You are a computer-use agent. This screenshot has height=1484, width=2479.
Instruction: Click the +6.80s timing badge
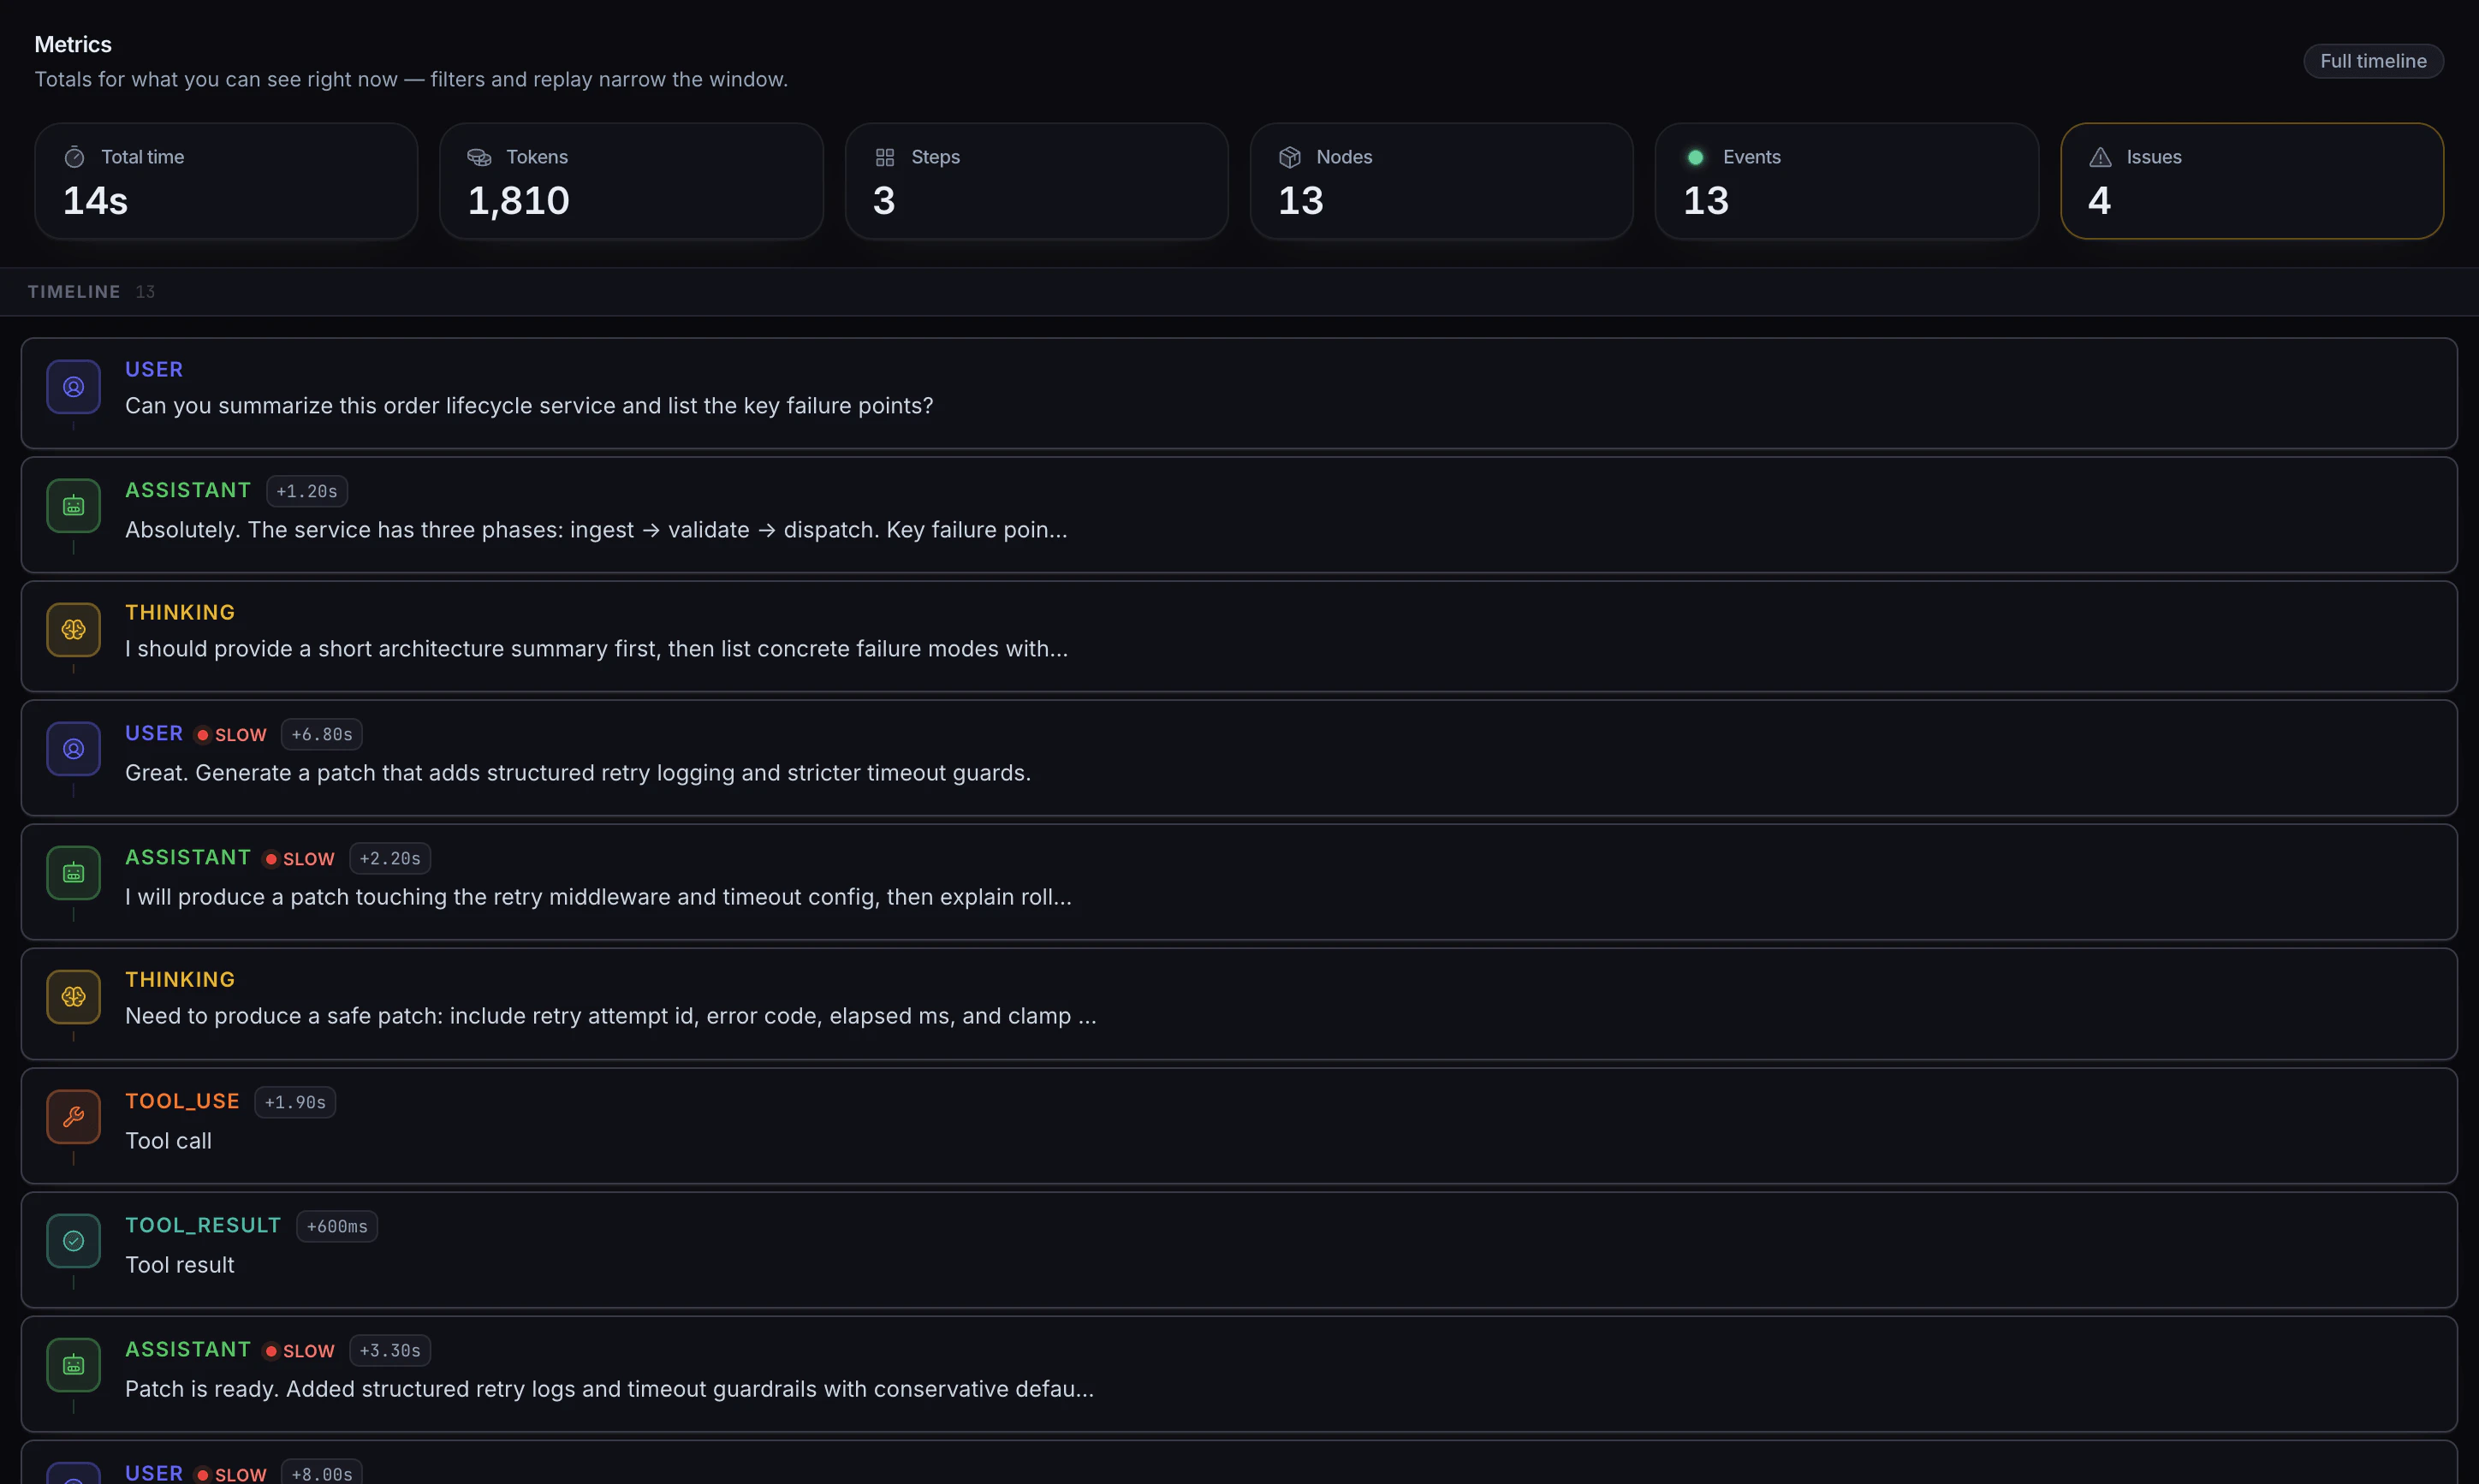tap(321, 734)
